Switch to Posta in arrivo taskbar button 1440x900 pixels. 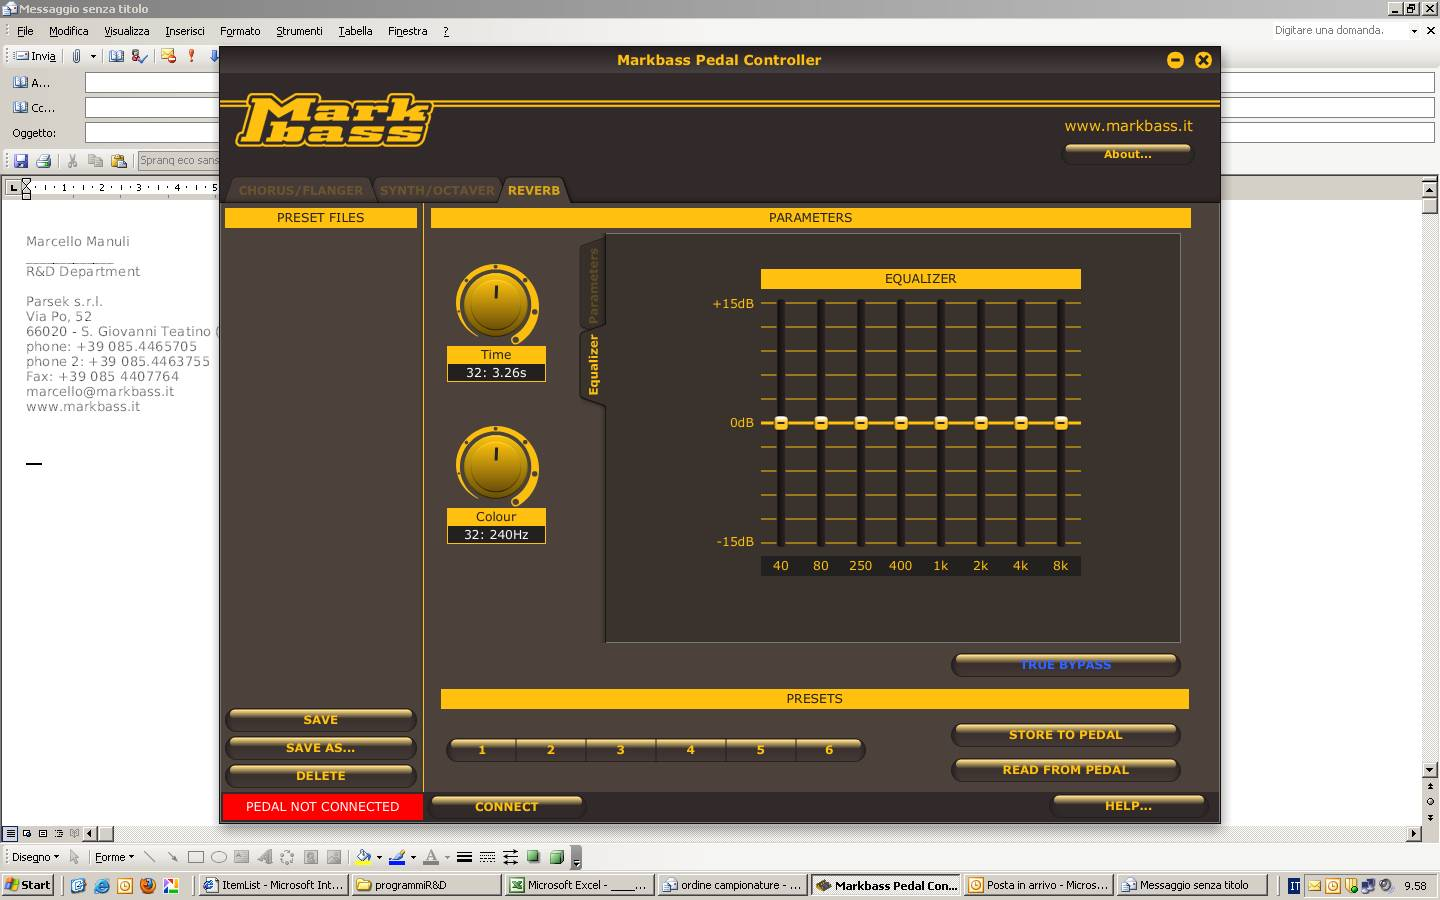(x=1038, y=885)
